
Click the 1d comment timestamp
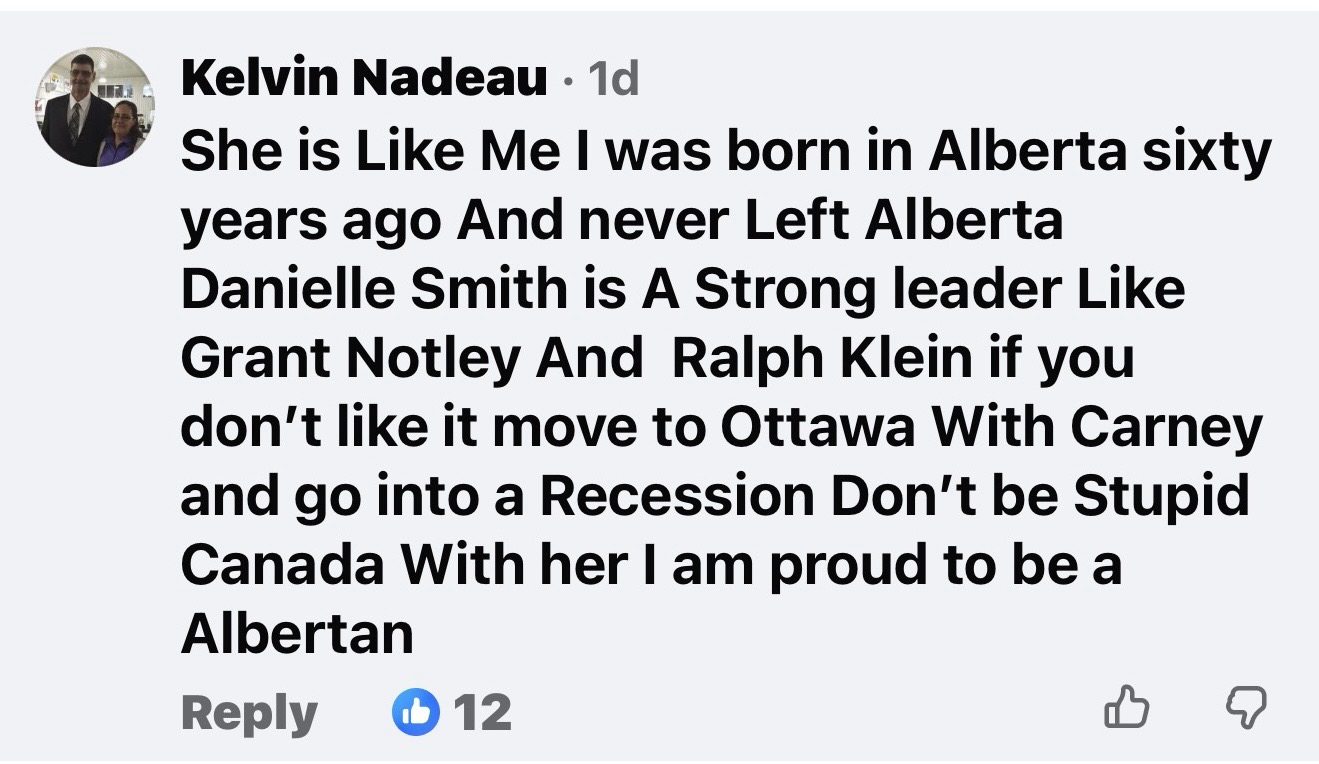[613, 80]
